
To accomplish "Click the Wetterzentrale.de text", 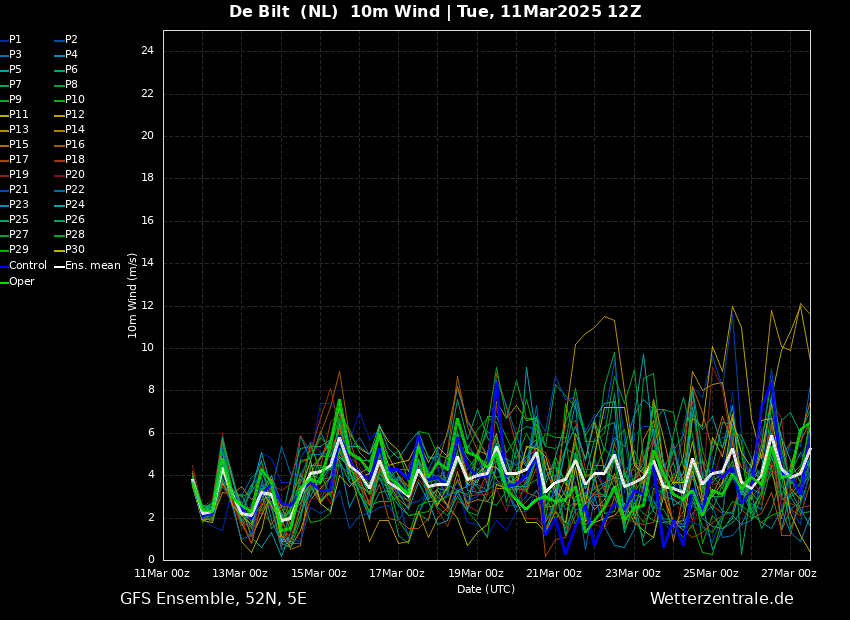I will click(722, 599).
